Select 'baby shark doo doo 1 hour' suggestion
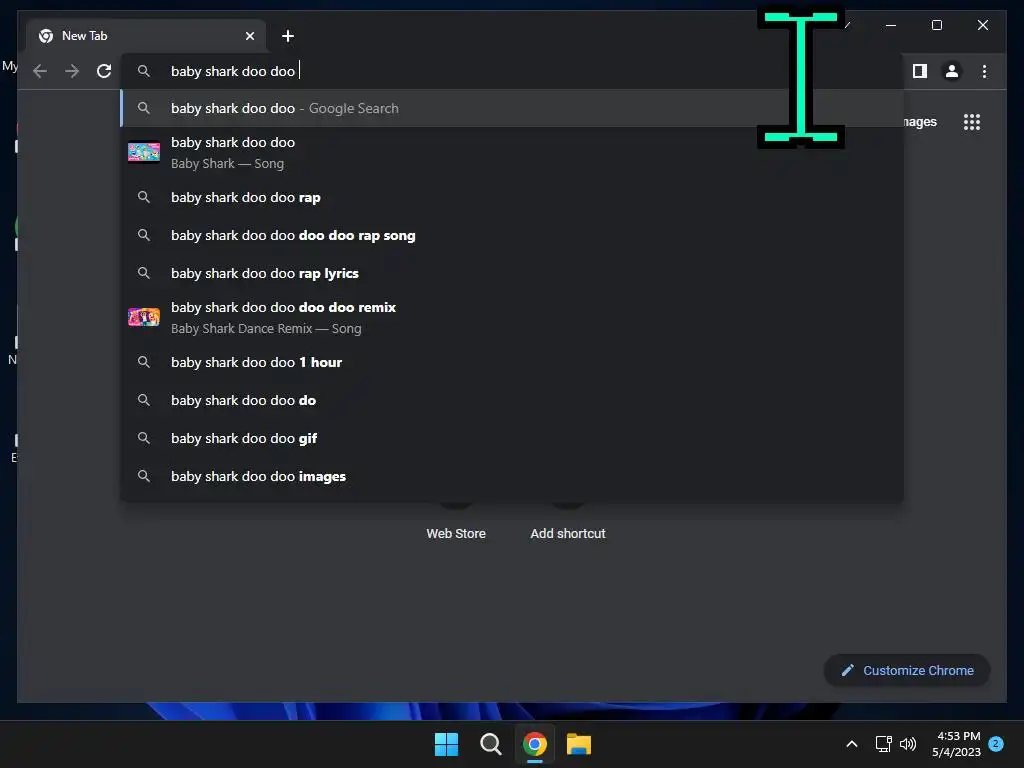1024x768 pixels. click(512, 362)
